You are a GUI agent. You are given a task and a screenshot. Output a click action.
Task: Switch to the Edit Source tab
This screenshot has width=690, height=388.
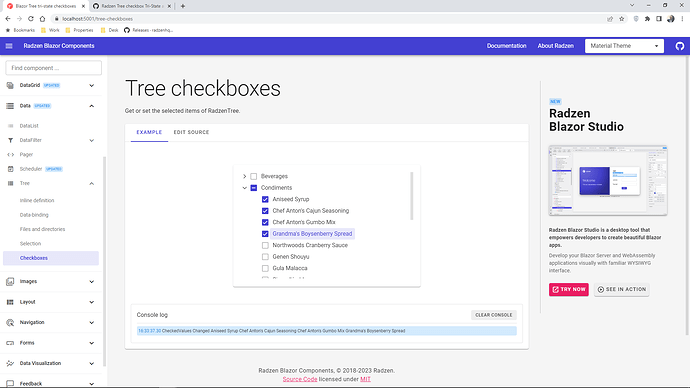click(x=191, y=132)
